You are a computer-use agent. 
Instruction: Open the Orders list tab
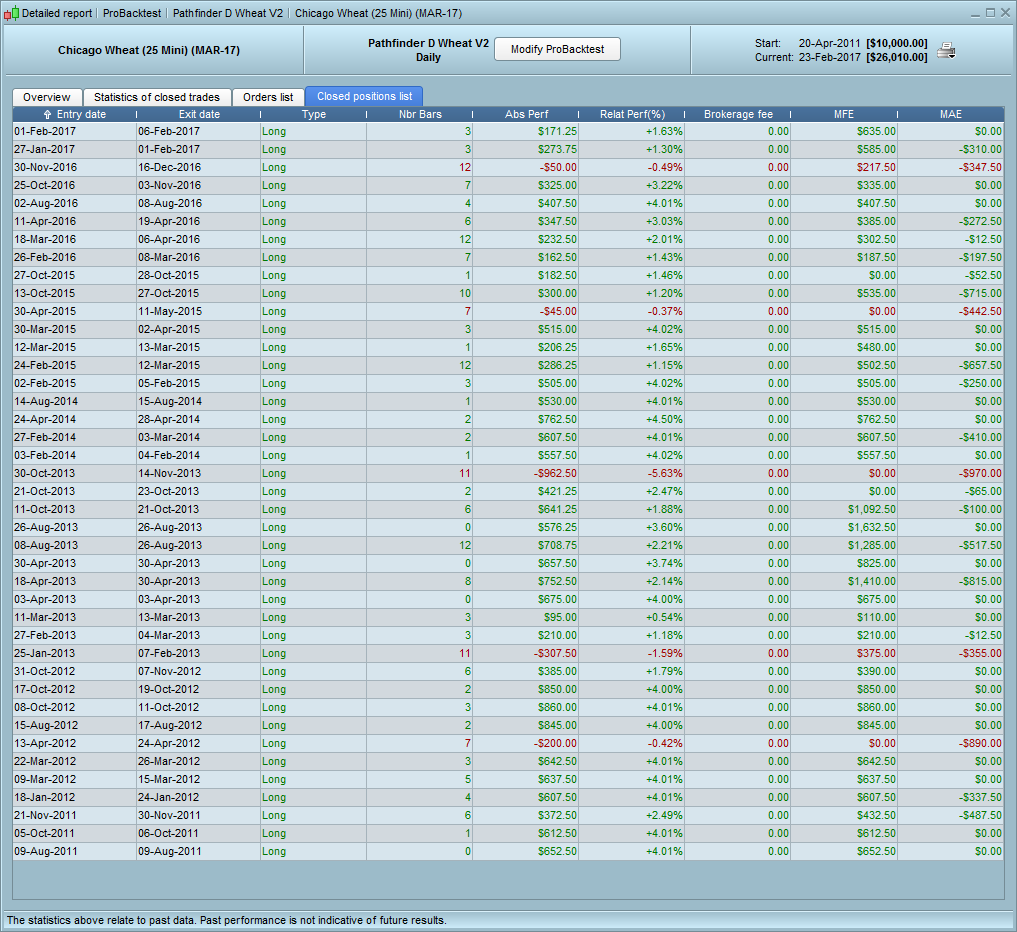[268, 97]
